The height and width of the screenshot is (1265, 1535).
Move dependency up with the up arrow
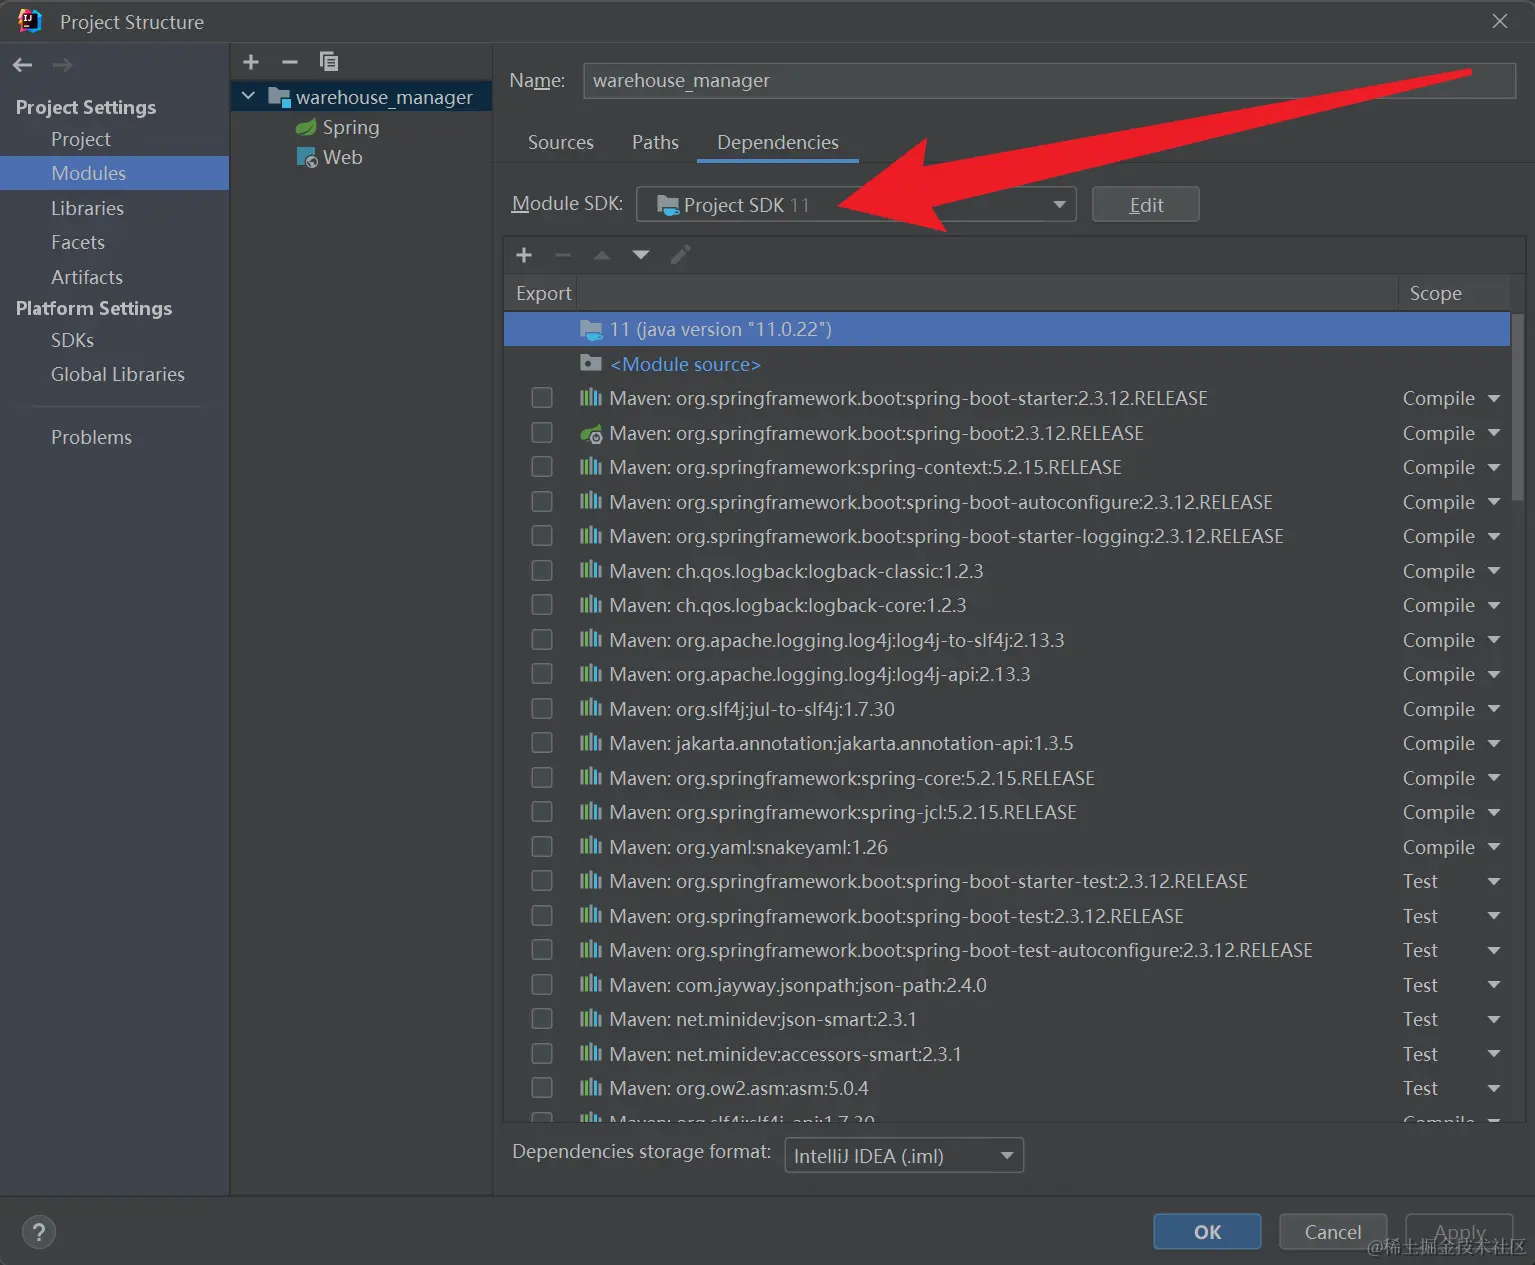click(602, 255)
